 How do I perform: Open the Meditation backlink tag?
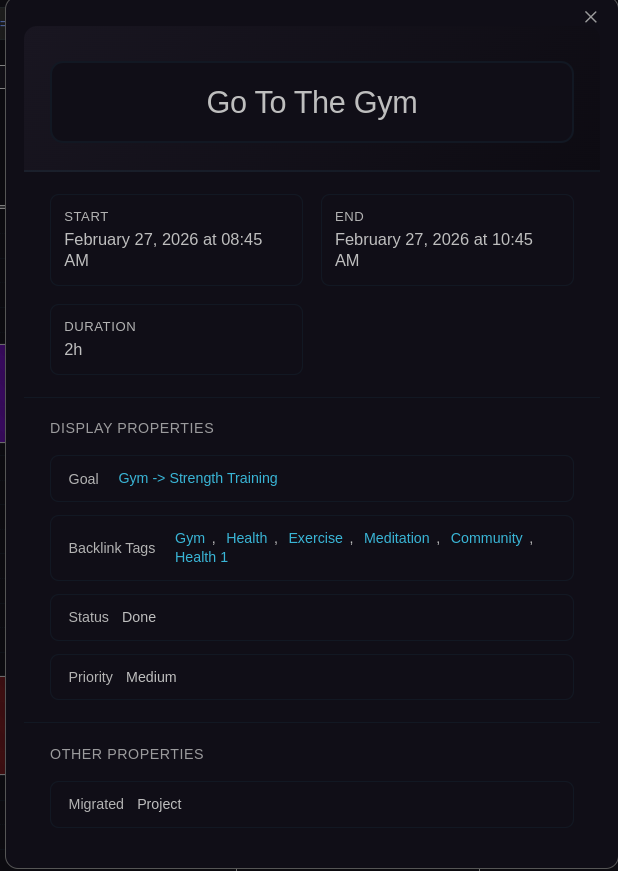coord(396,538)
